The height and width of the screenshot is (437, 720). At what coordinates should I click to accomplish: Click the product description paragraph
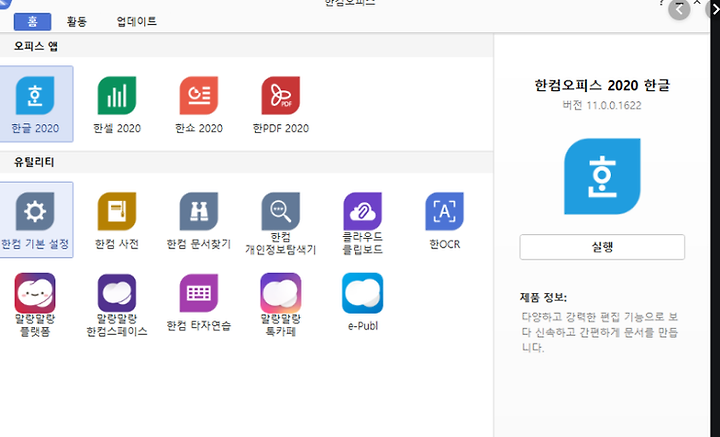pyautogui.click(x=600, y=332)
